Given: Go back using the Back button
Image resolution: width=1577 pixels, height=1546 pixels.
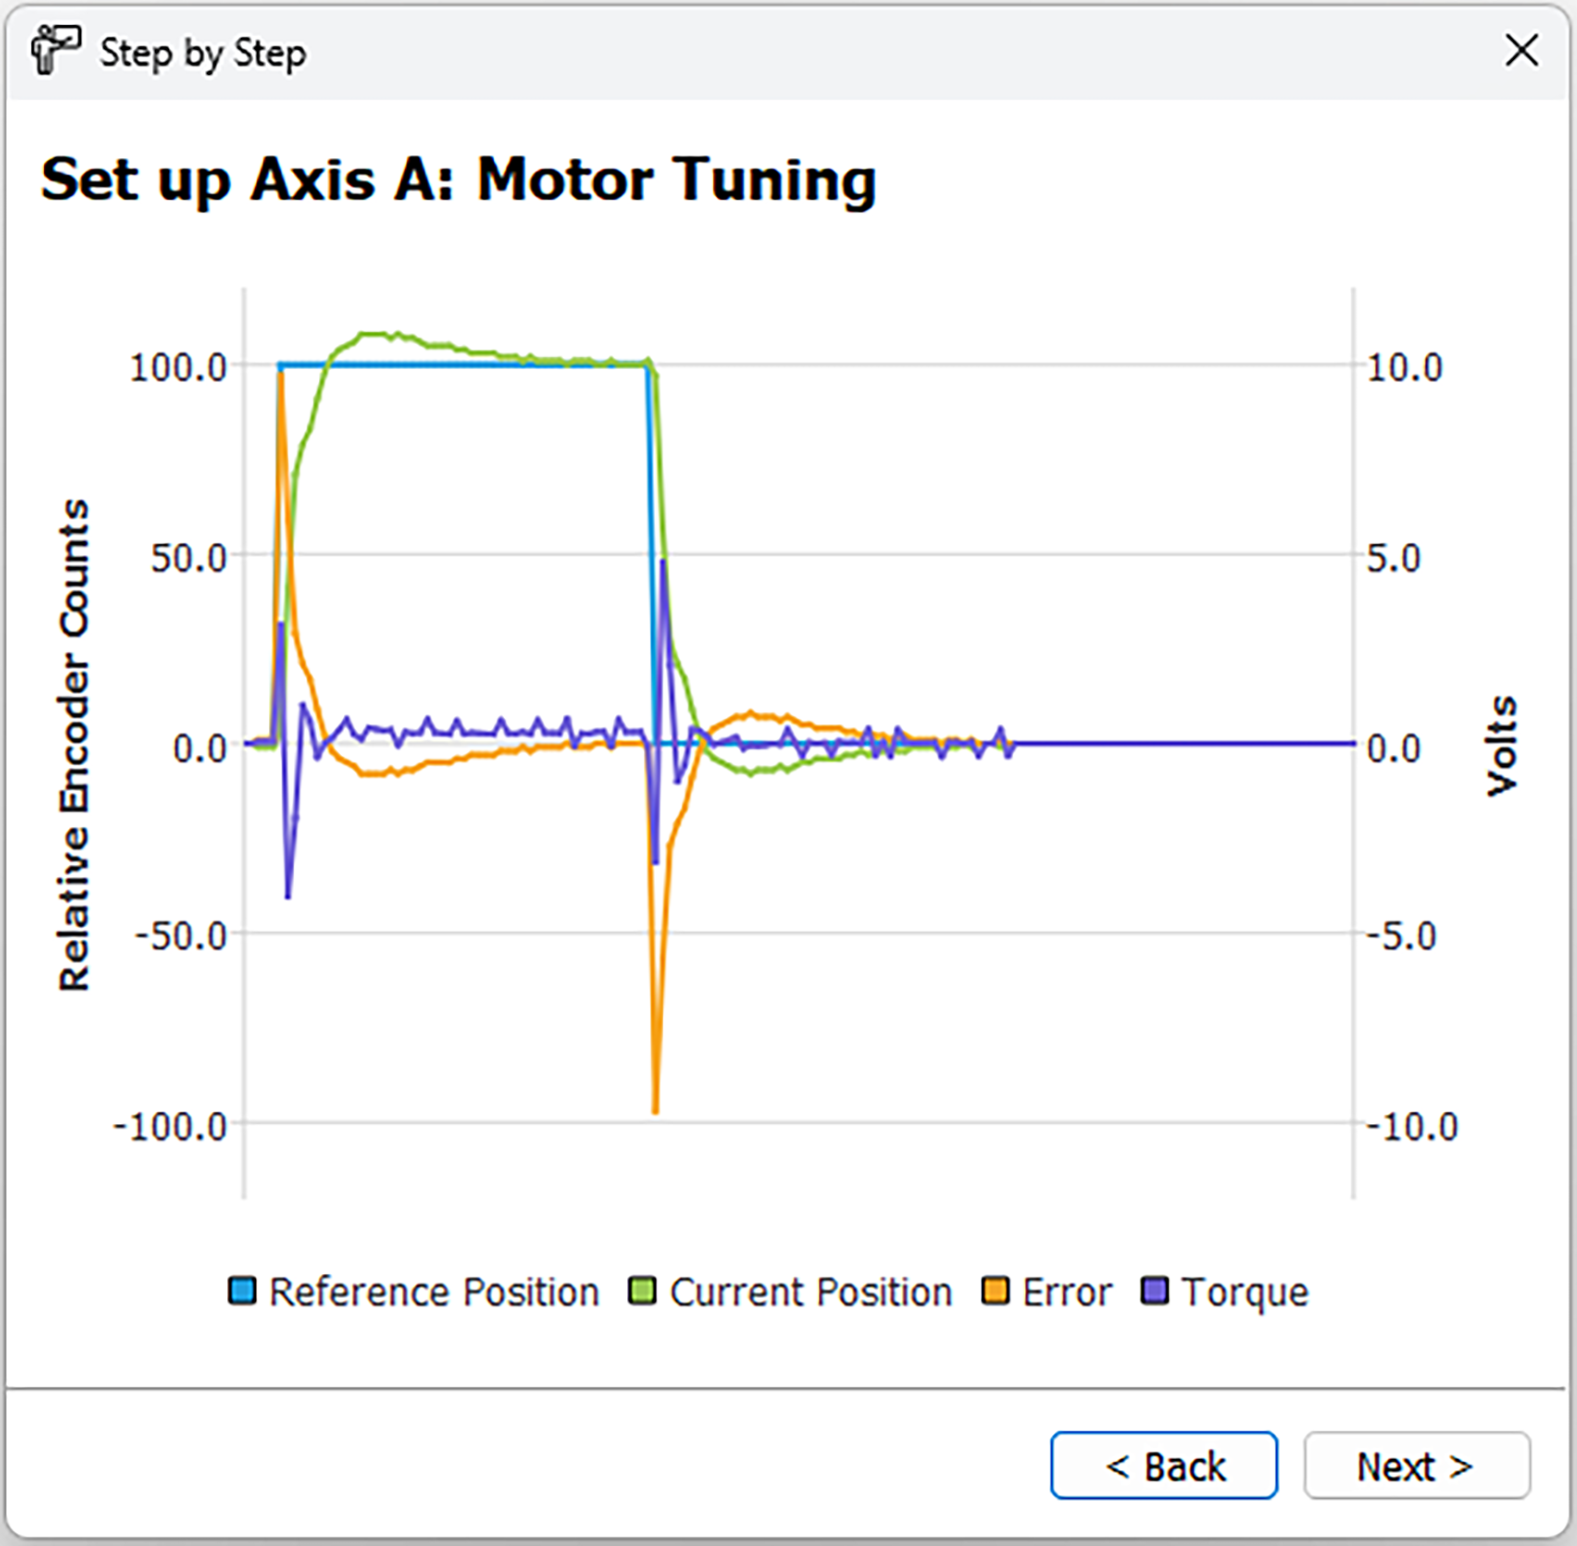Looking at the screenshot, I should [1163, 1466].
